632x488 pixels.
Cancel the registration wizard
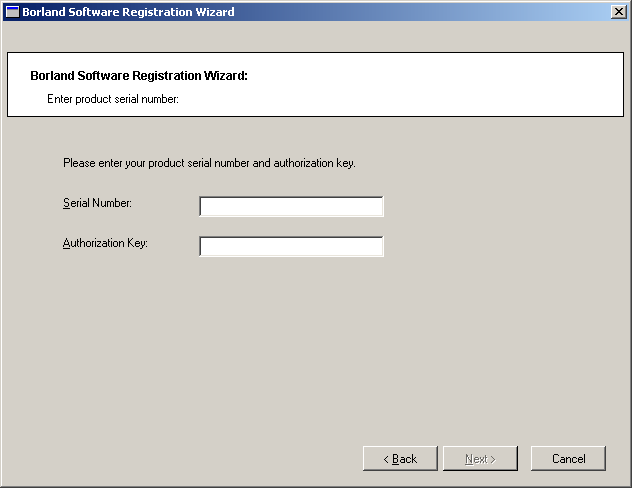[x=568, y=459]
